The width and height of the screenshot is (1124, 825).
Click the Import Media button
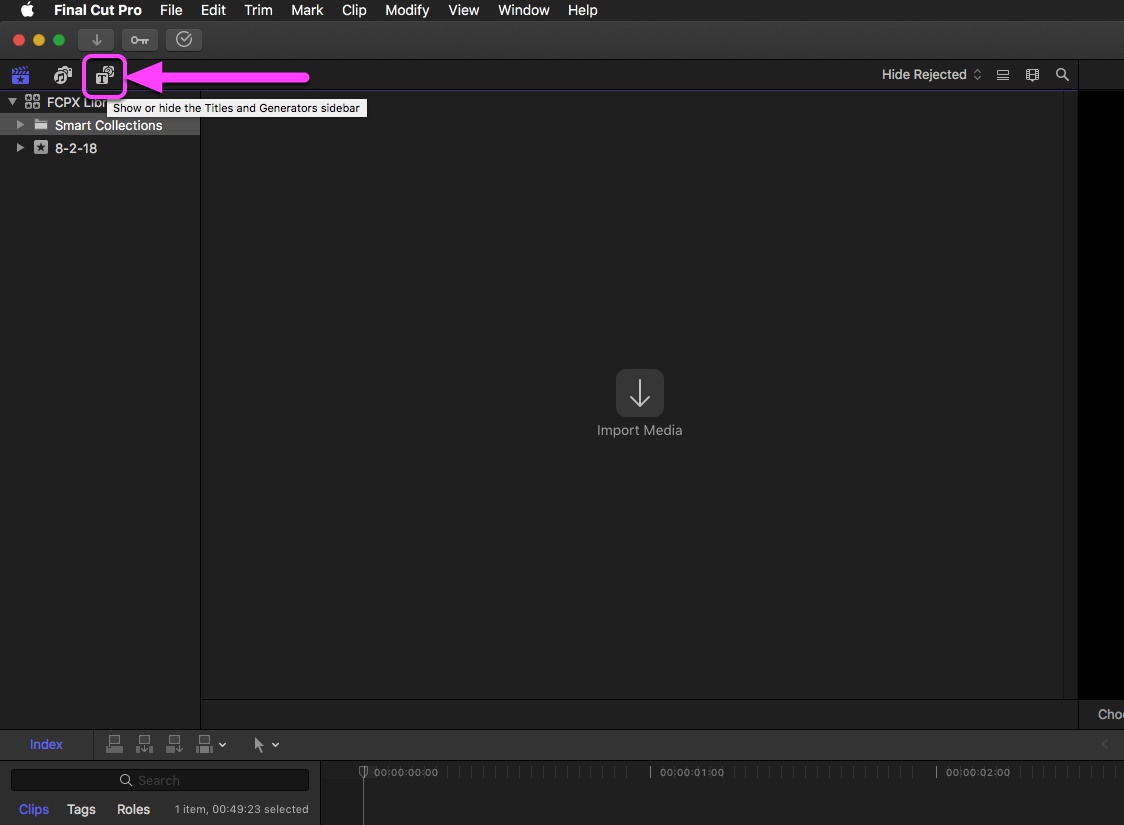640,393
